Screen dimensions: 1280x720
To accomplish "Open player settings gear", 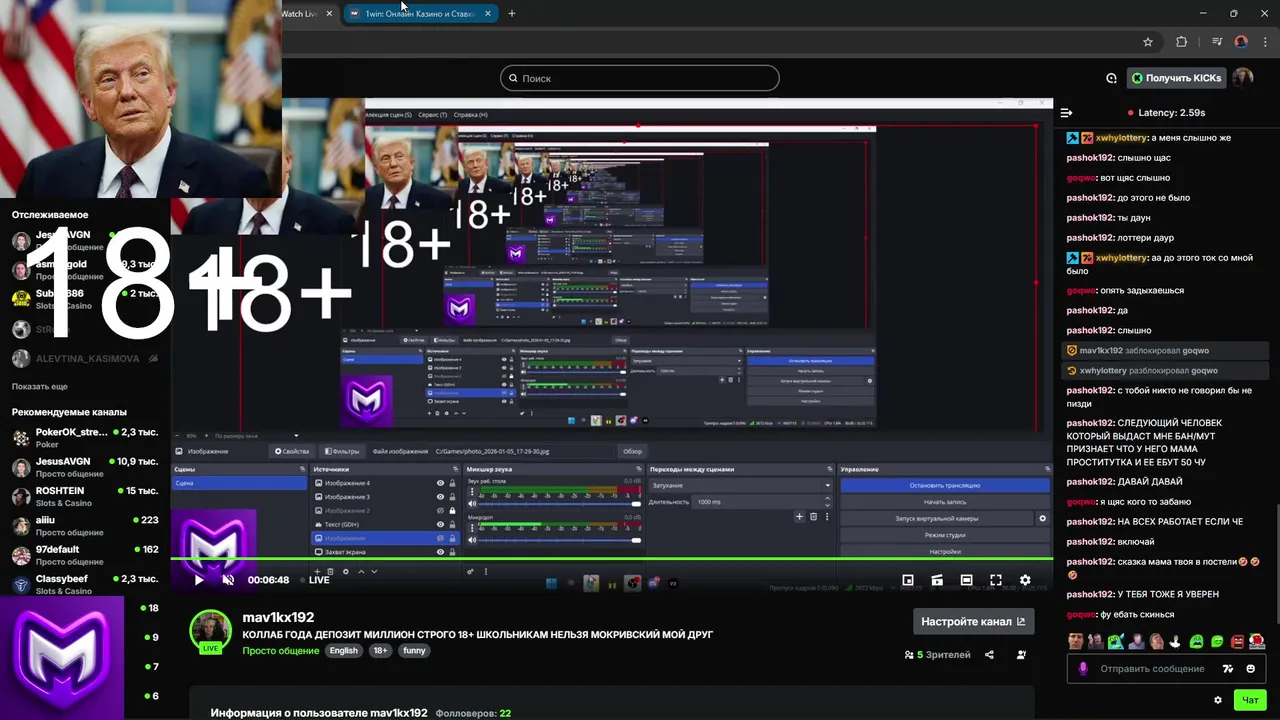I will [x=1025, y=580].
